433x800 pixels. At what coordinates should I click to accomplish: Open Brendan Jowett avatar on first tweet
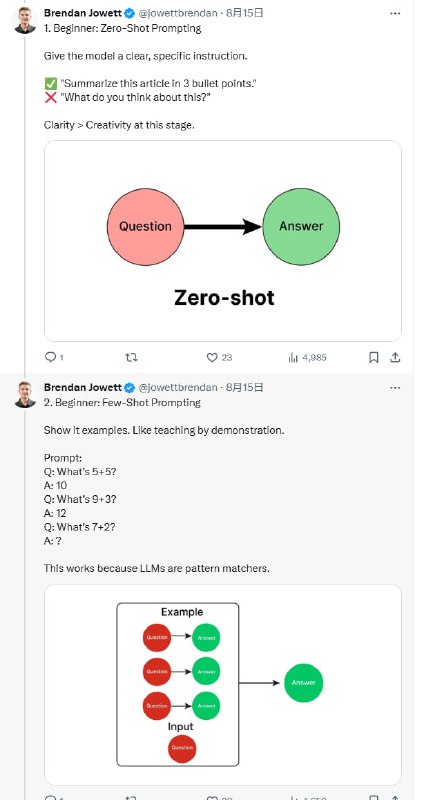[x=25, y=20]
